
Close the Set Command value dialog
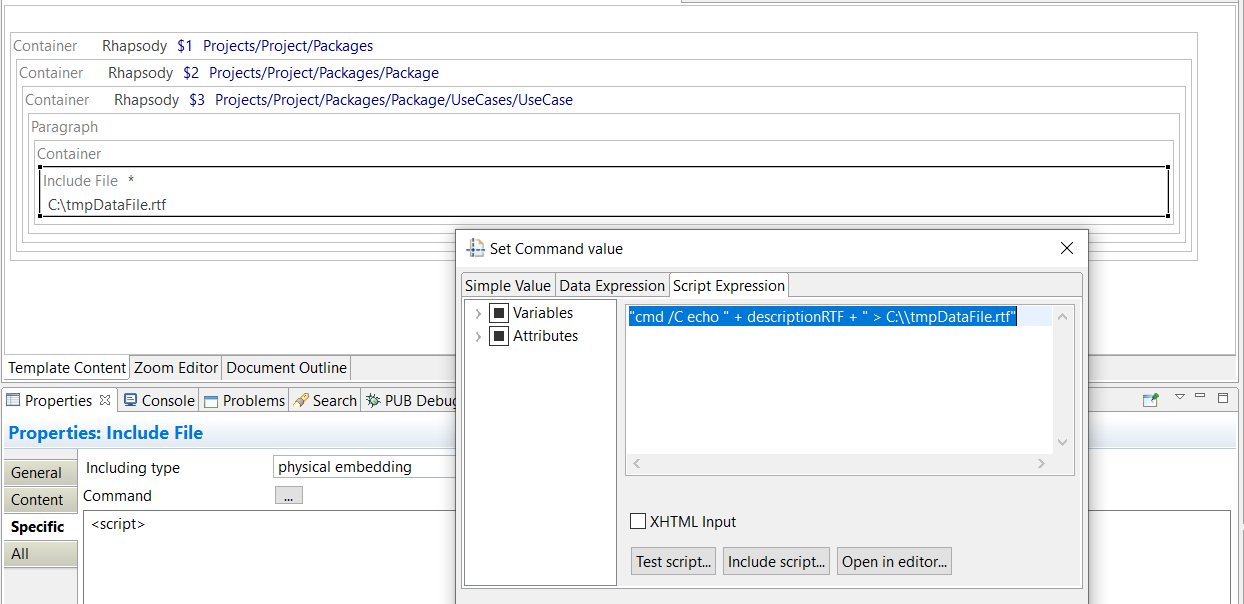click(x=1067, y=248)
